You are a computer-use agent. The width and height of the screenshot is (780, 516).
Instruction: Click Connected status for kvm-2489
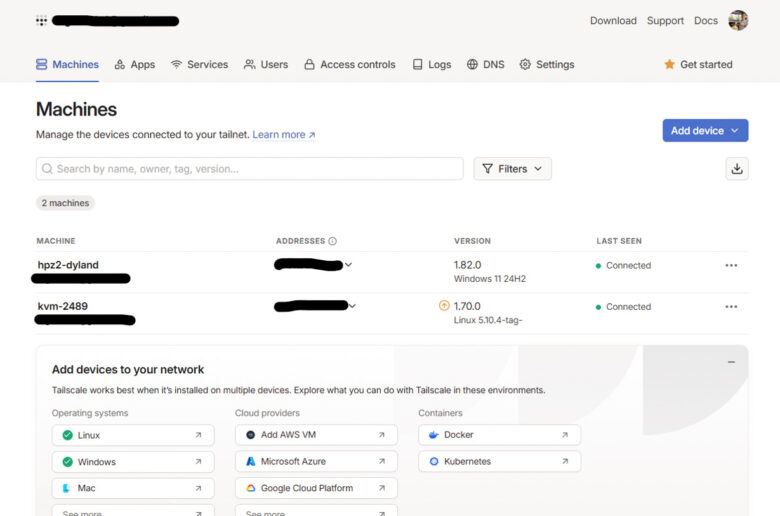pyautogui.click(x=623, y=307)
